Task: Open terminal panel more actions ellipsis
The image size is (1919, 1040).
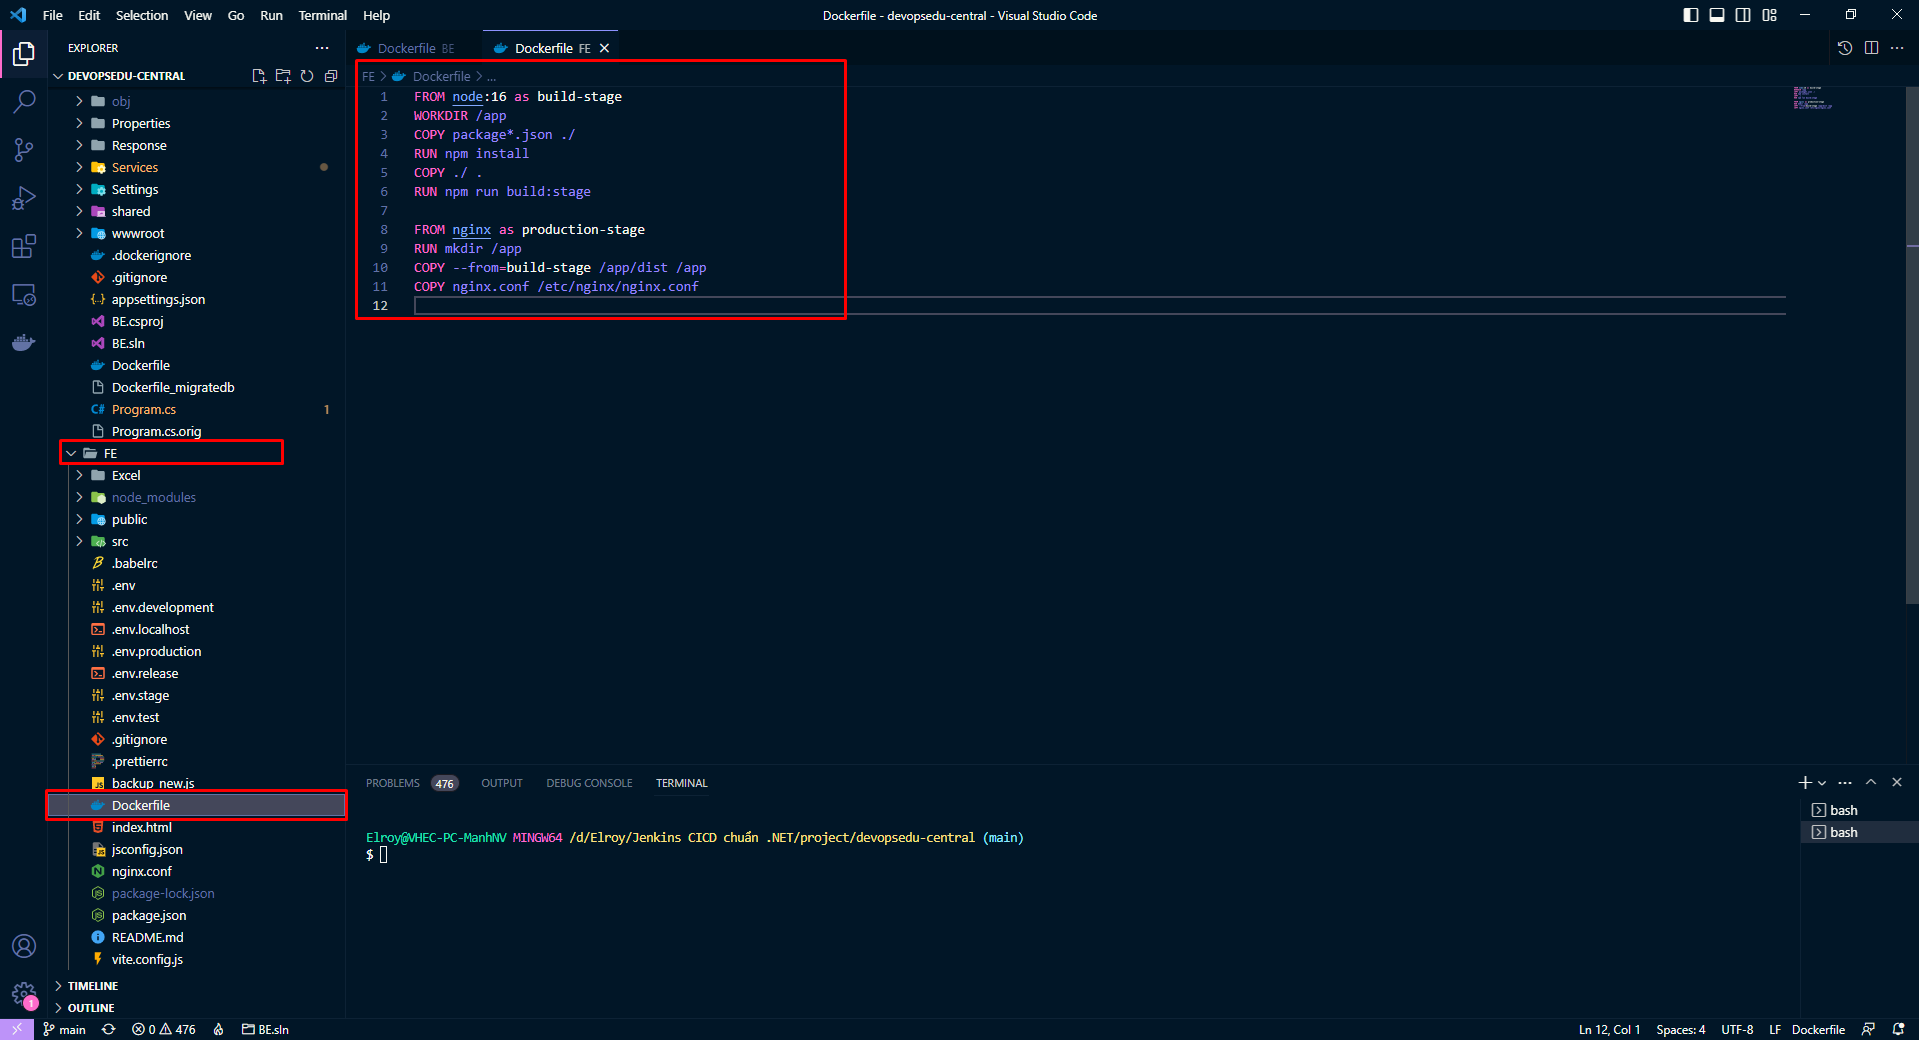Action: pyautogui.click(x=1845, y=783)
